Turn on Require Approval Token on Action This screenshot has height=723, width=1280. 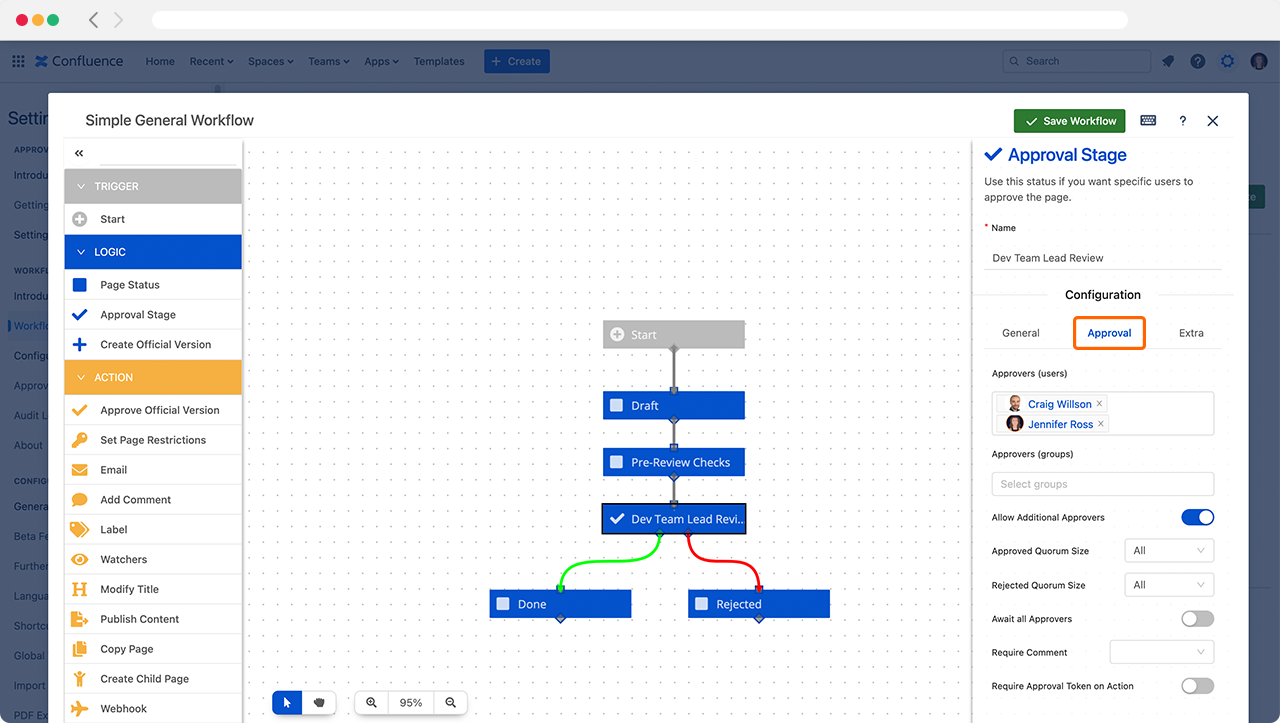[1197, 686]
